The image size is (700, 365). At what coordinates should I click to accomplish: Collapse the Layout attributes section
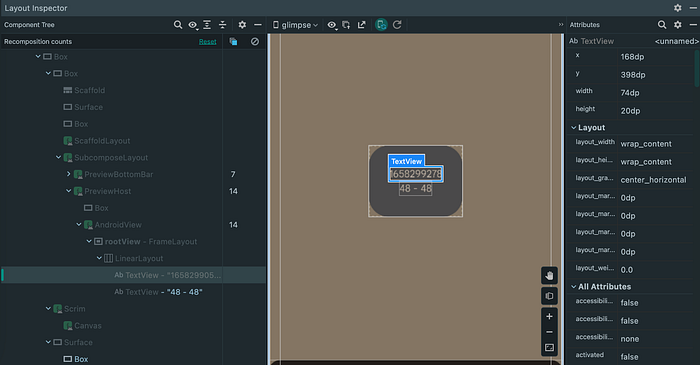pos(574,128)
